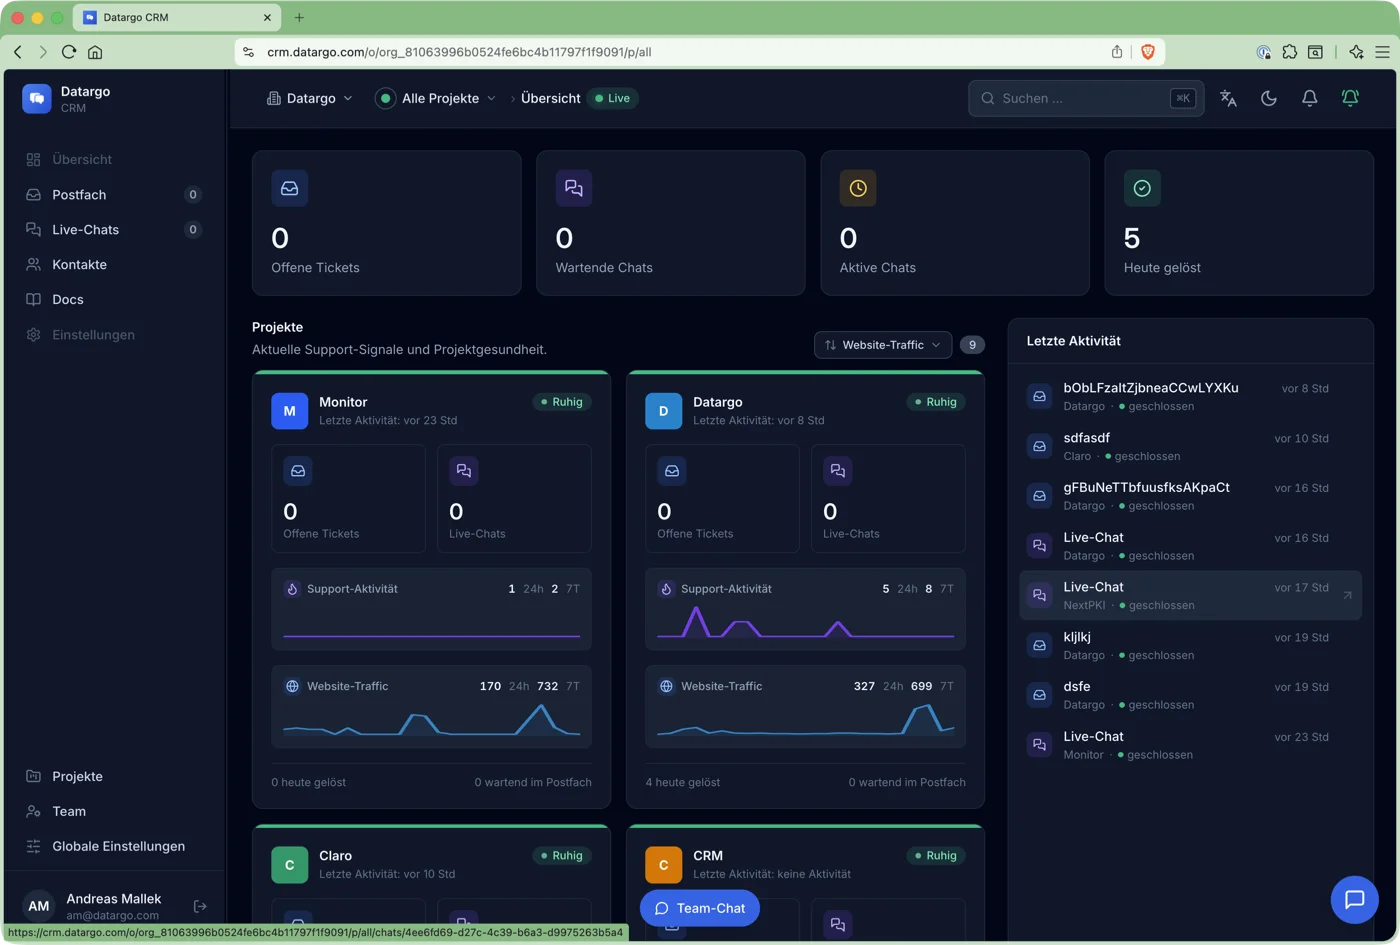This screenshot has height=945, width=1400.
Task: Click the Brave shields icon in address bar
Action: [x=1148, y=52]
